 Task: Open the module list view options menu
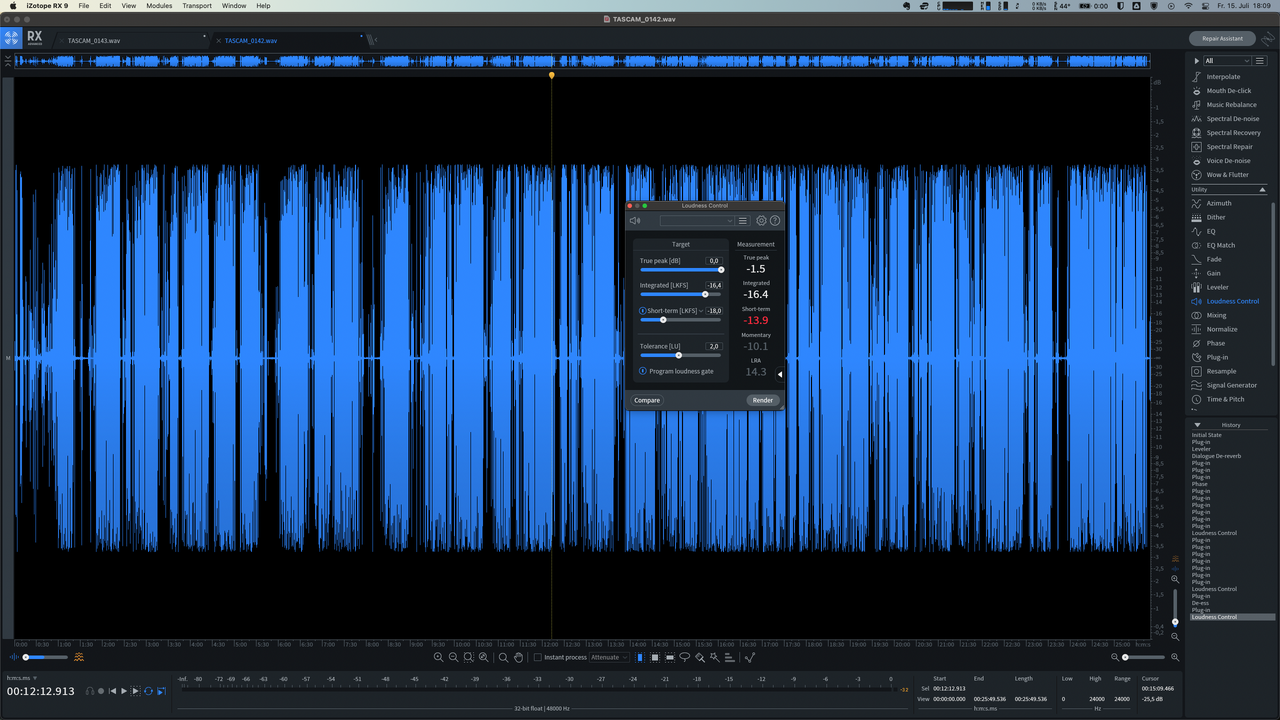tap(1260, 61)
